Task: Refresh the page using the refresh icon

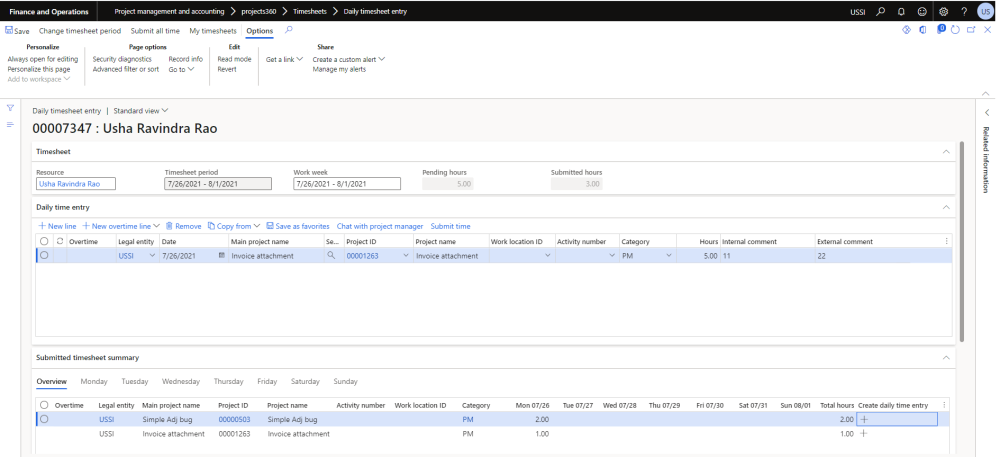Action: (955, 31)
